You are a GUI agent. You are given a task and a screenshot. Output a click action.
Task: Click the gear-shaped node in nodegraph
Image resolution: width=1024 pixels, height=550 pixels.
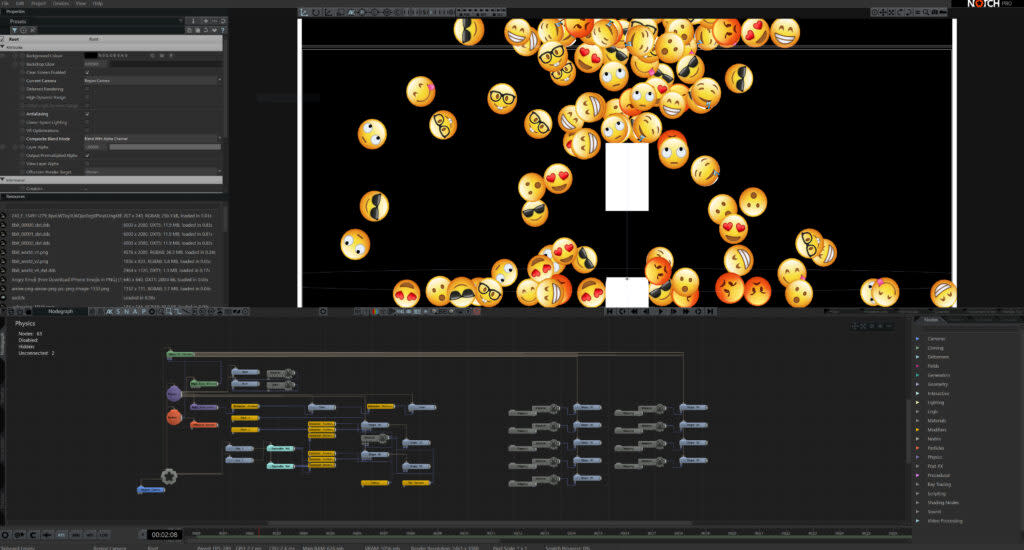[x=168, y=476]
